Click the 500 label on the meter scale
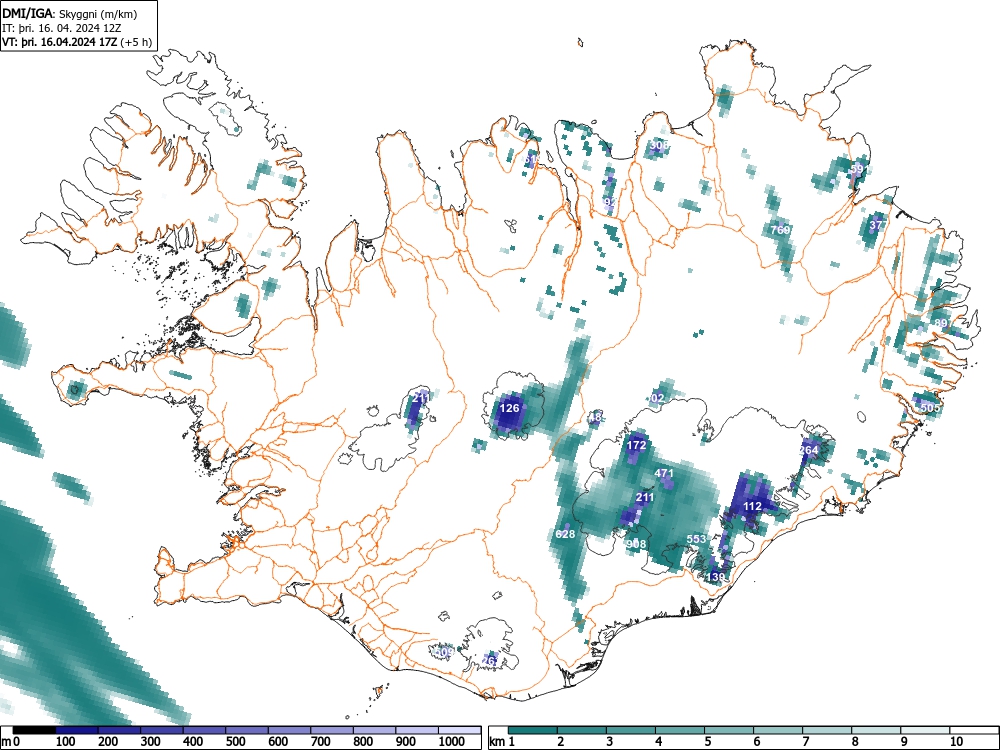 (x=235, y=741)
